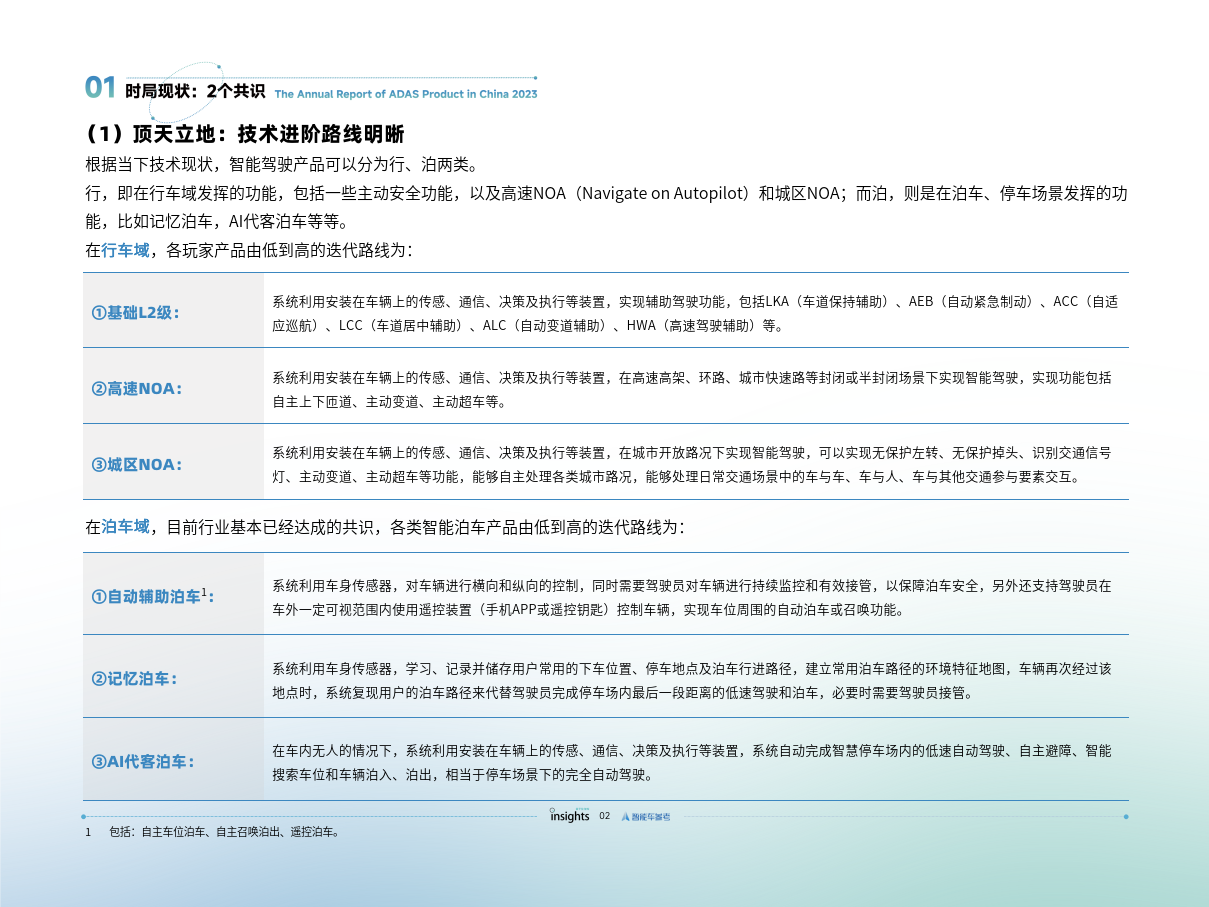Click the heading (1) 顶天立地：技术进阶路线明晰
The height and width of the screenshot is (907, 1209).
(245, 135)
